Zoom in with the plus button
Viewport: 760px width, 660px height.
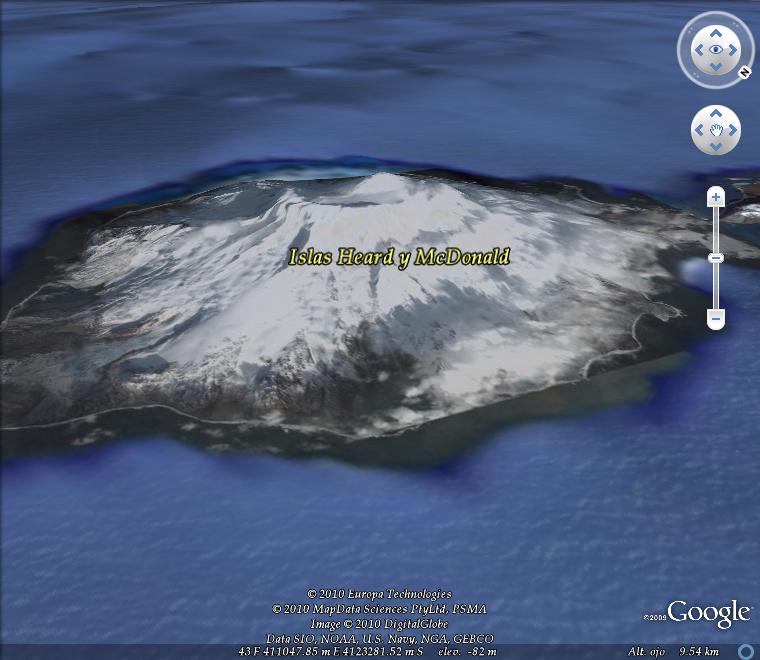click(x=715, y=197)
